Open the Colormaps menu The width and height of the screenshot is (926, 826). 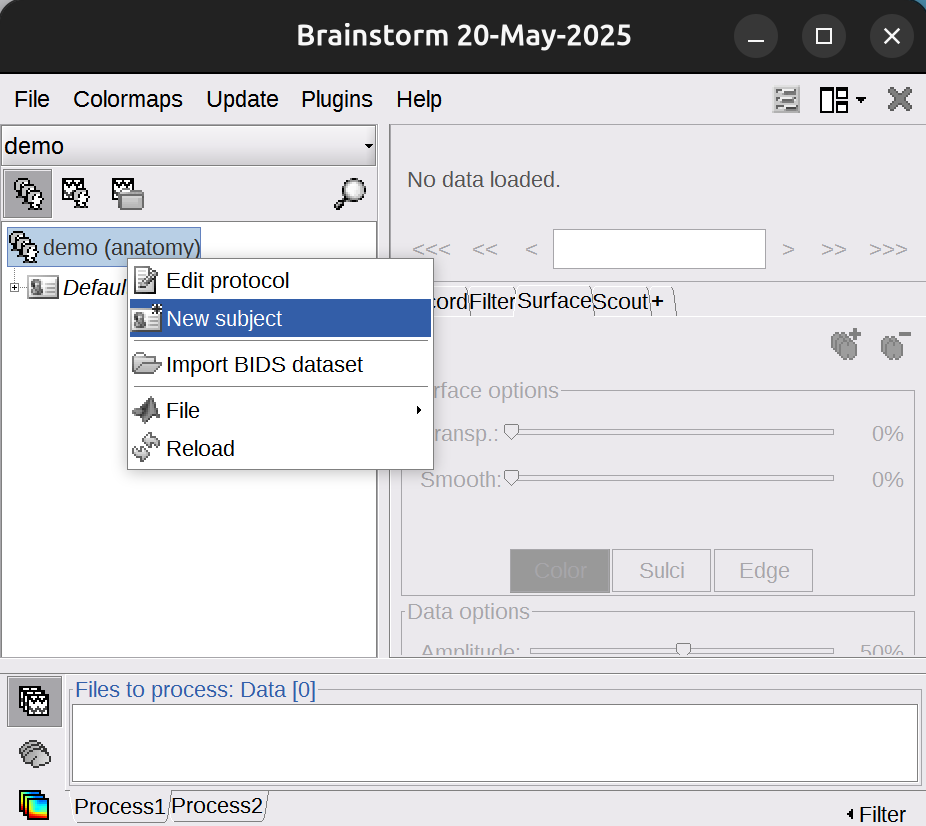point(128,99)
